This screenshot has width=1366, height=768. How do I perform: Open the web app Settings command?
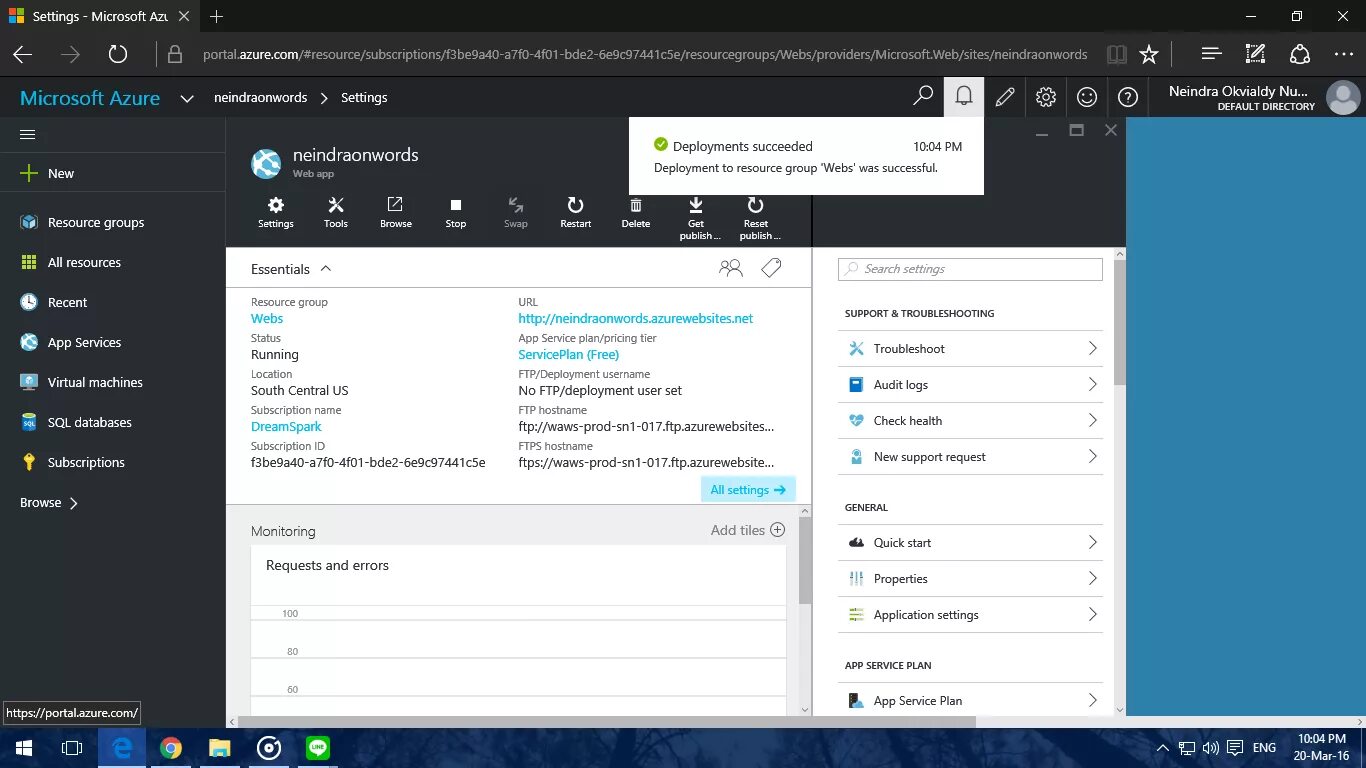pyautogui.click(x=276, y=212)
